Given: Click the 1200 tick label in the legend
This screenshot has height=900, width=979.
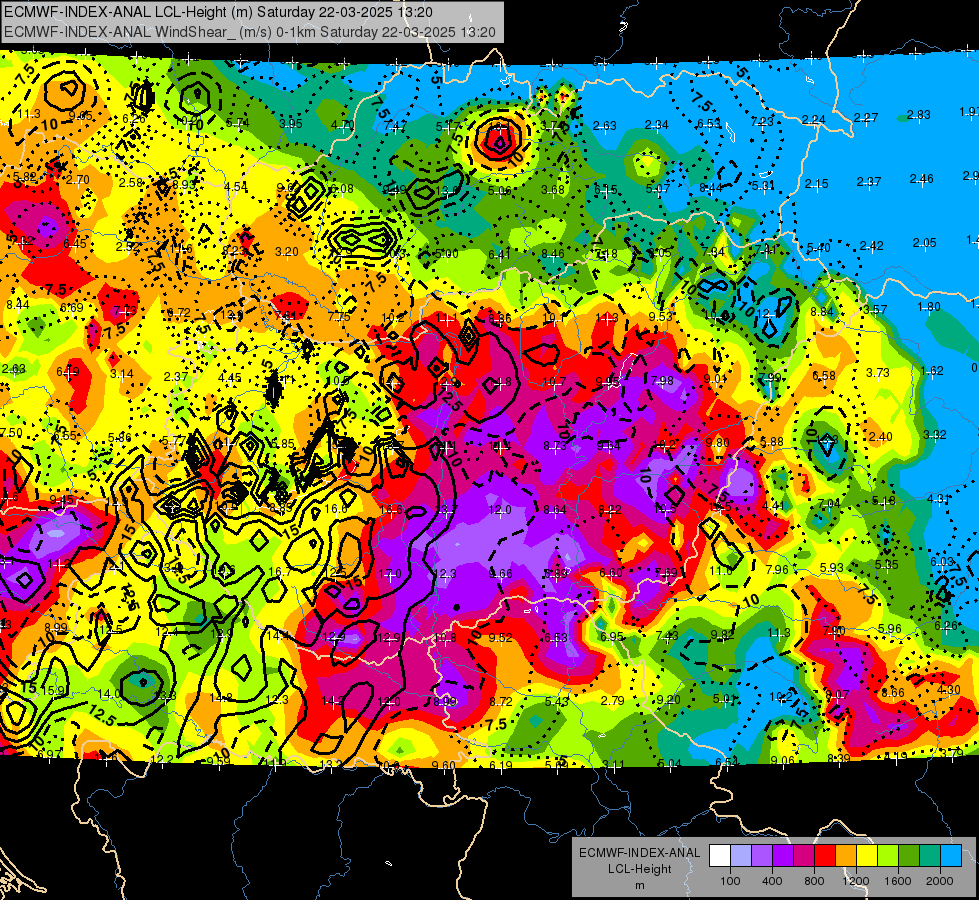Looking at the screenshot, I should [855, 881].
